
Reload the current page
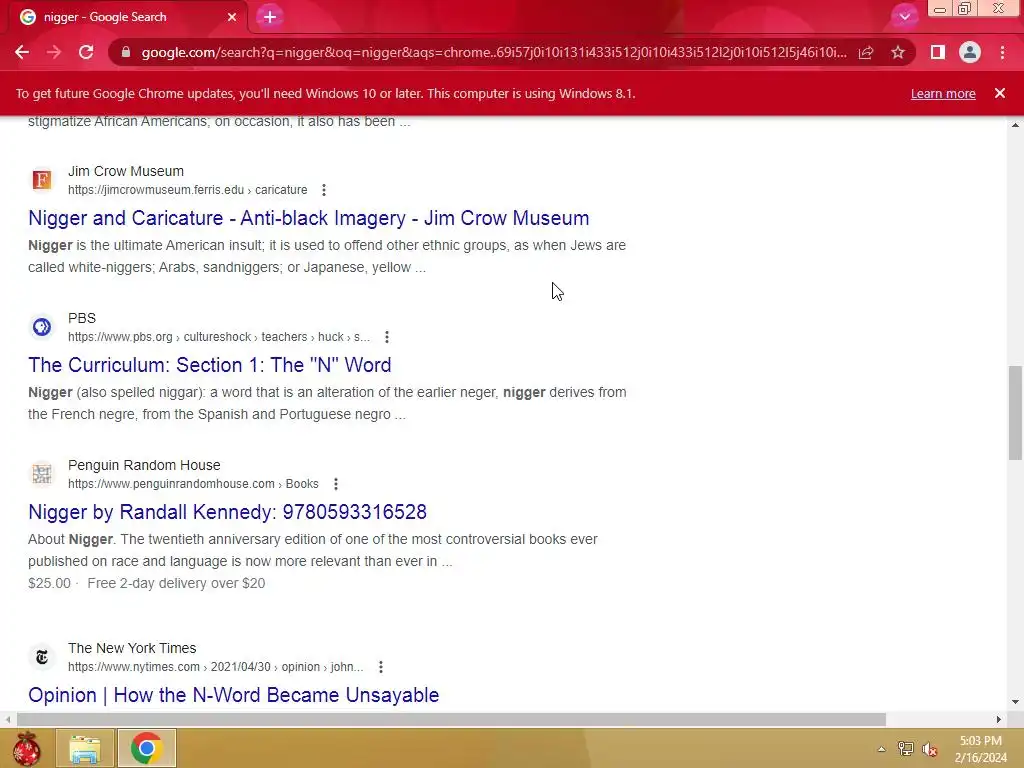(86, 52)
